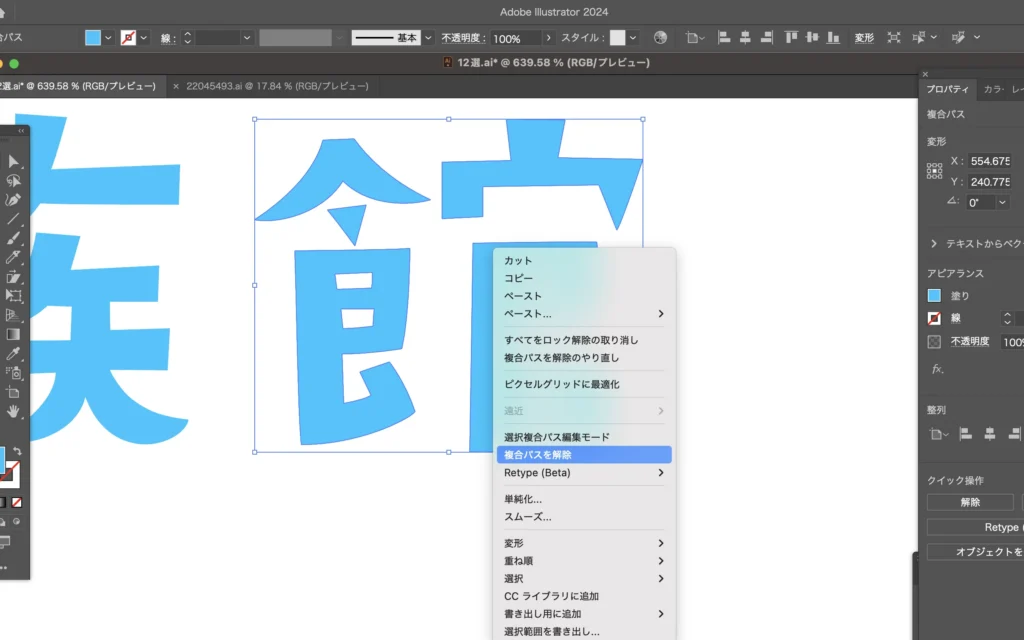Click the blue 塗り fill swatch in Appearance
This screenshot has width=1024, height=640.
coord(934,296)
